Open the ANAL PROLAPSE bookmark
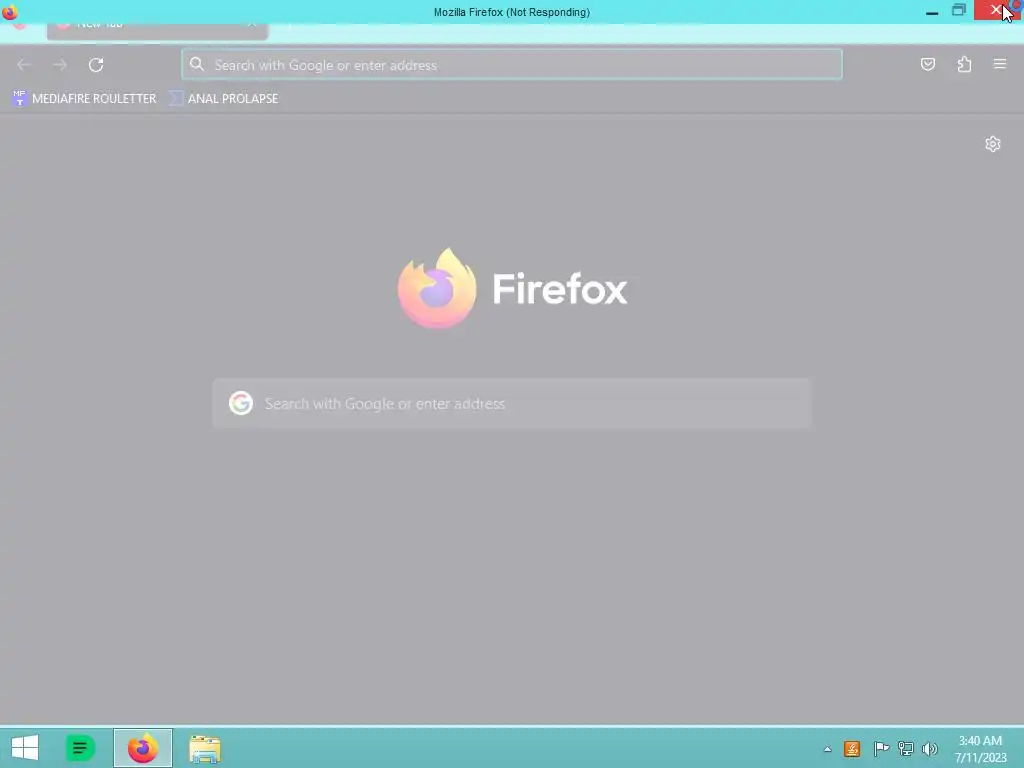This screenshot has height=768, width=1024. coord(224,99)
